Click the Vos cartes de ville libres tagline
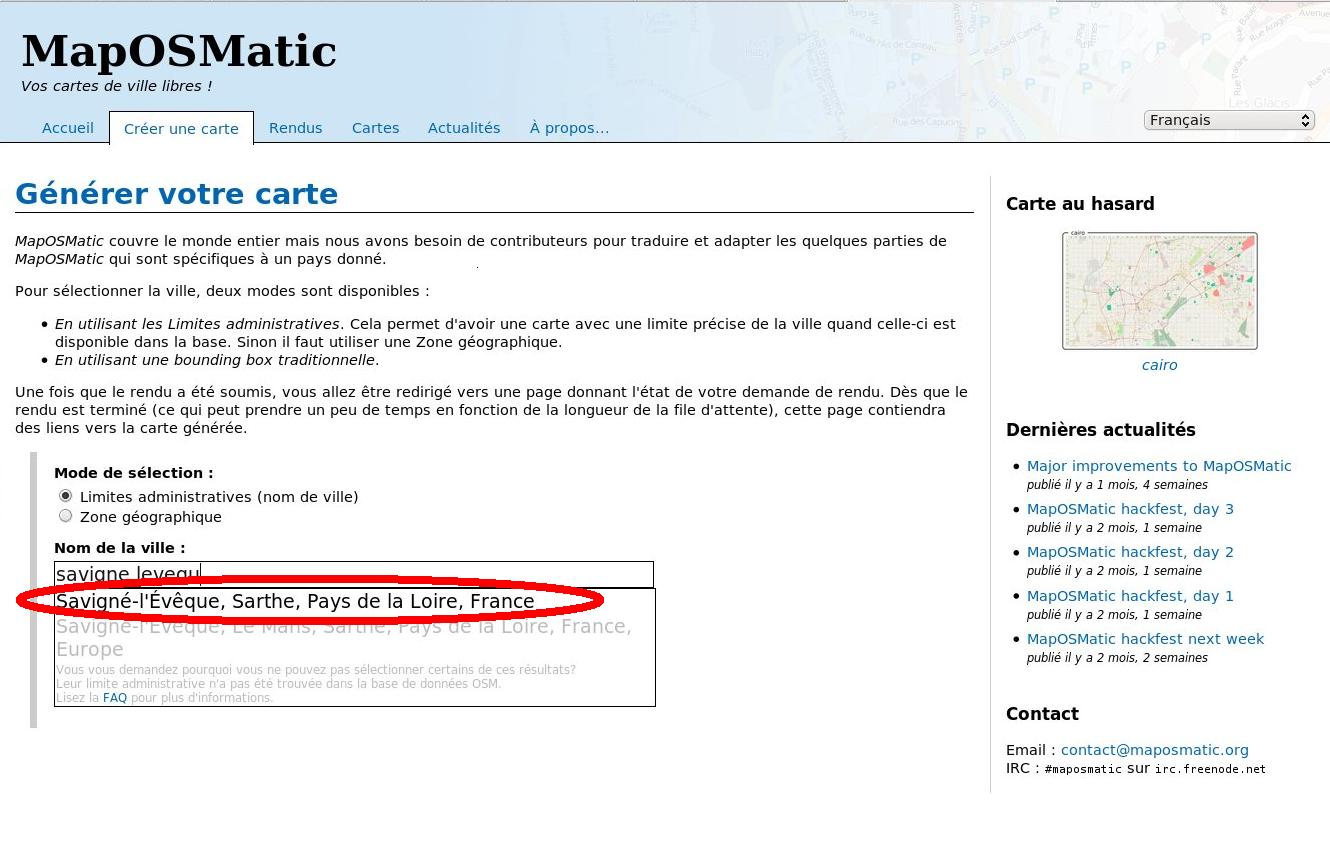 [116, 86]
